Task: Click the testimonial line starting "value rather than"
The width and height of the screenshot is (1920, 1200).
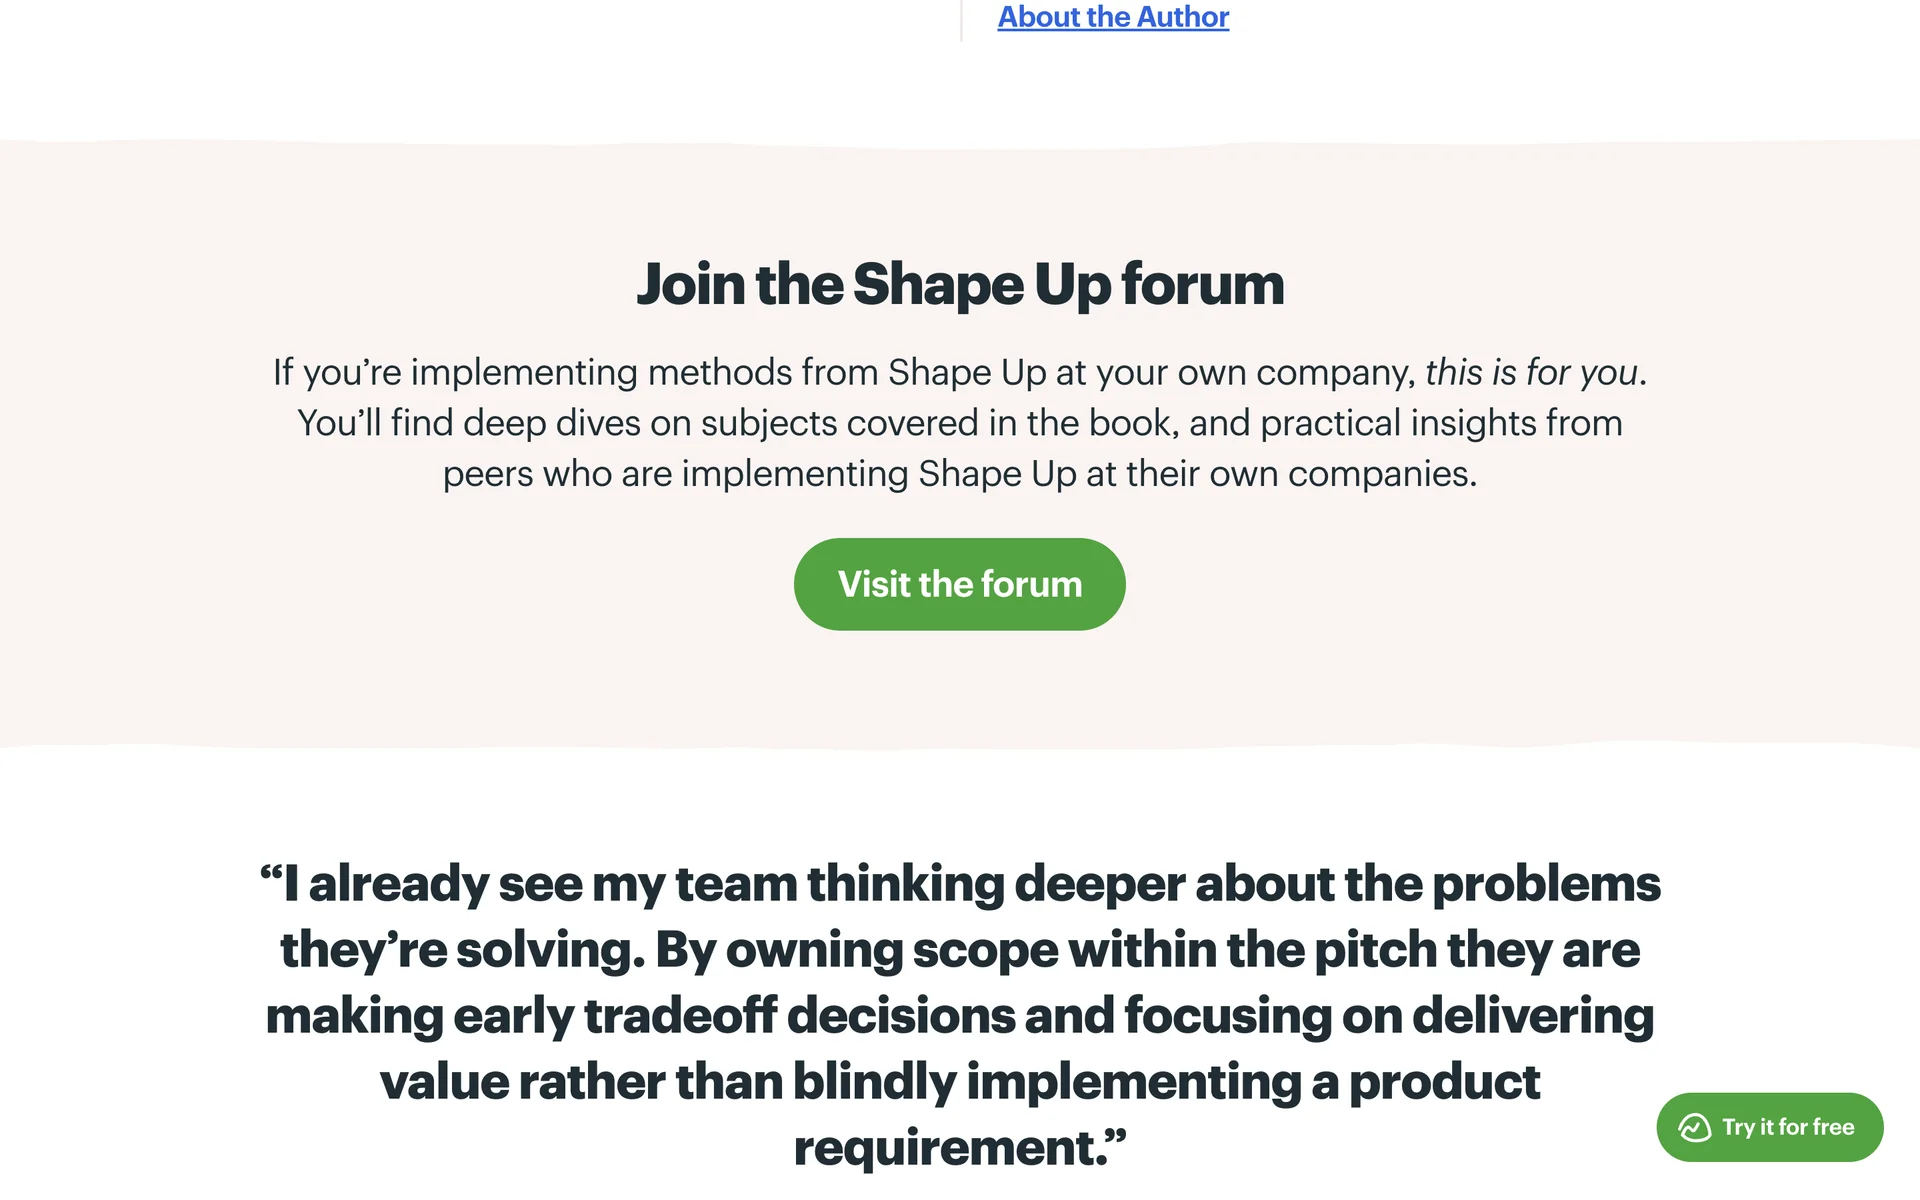Action: coord(959,1082)
